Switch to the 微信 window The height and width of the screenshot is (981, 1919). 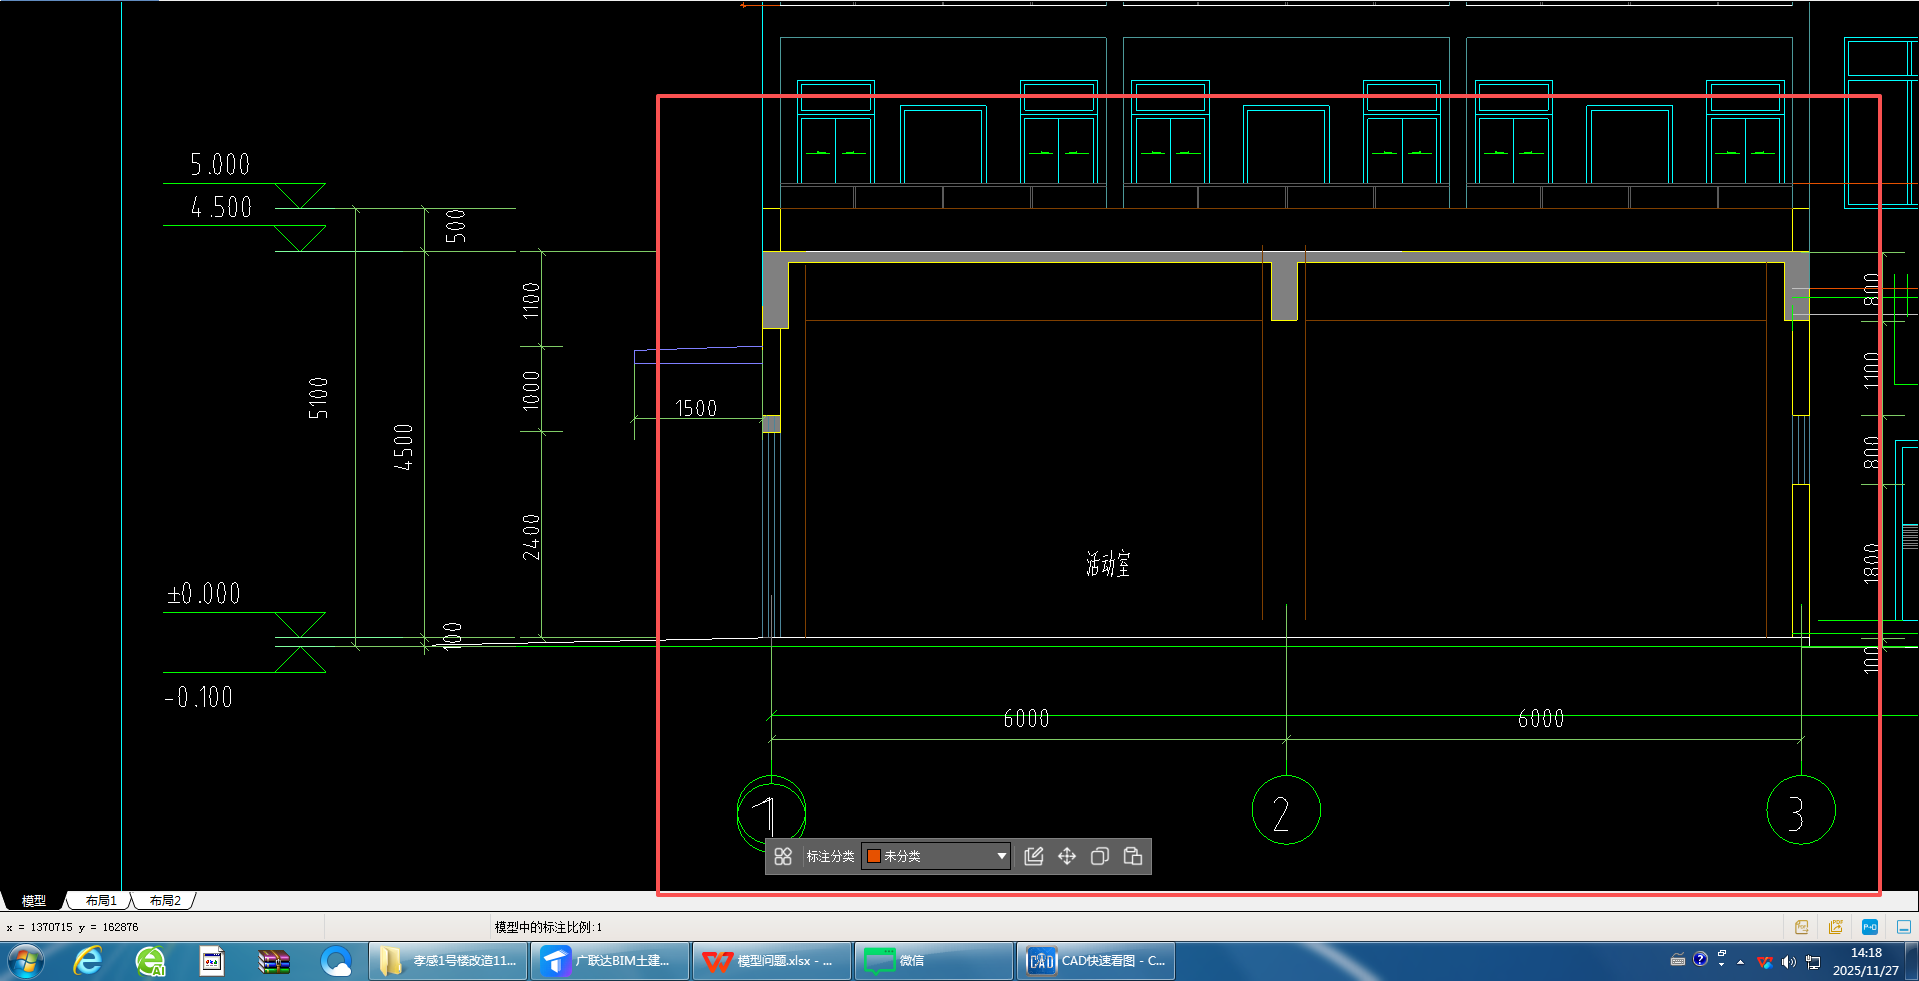tap(934, 962)
